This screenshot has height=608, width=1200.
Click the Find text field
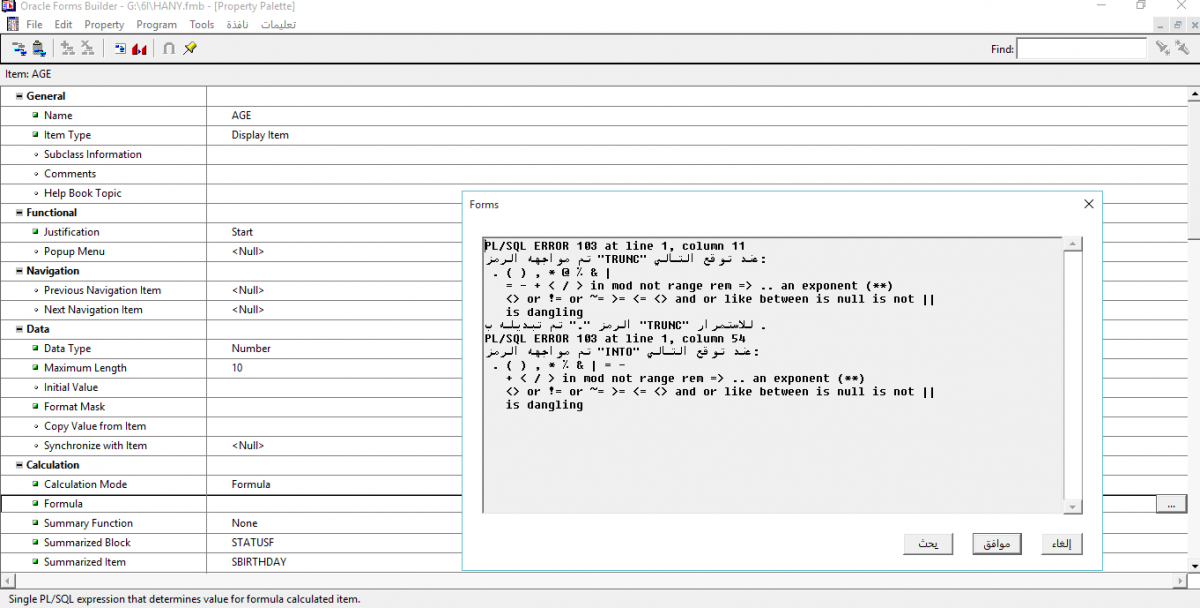point(1081,48)
